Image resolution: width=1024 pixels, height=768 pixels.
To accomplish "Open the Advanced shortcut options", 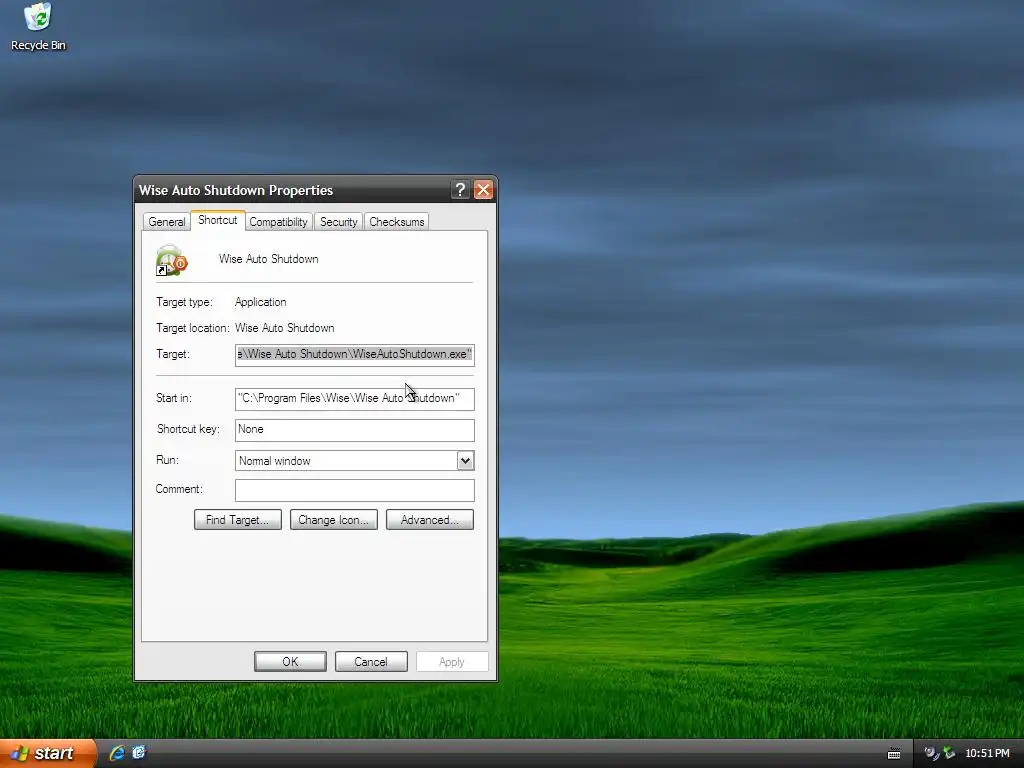I will point(430,520).
